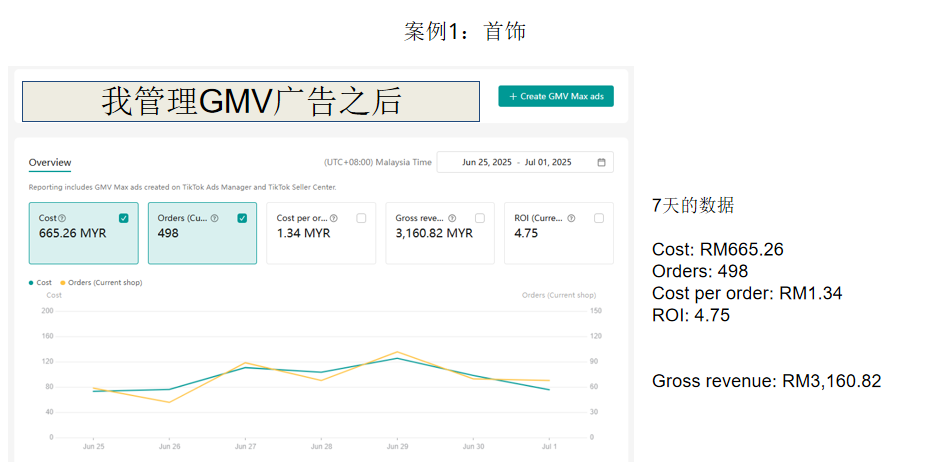Switch to the Overview tab
The width and height of the screenshot is (932, 468).
(x=50, y=162)
